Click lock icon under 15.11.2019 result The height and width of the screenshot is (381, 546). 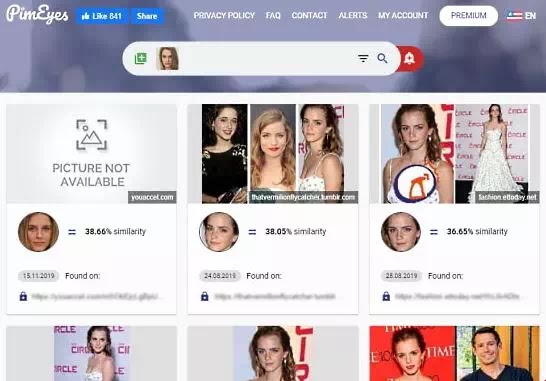tap(23, 296)
